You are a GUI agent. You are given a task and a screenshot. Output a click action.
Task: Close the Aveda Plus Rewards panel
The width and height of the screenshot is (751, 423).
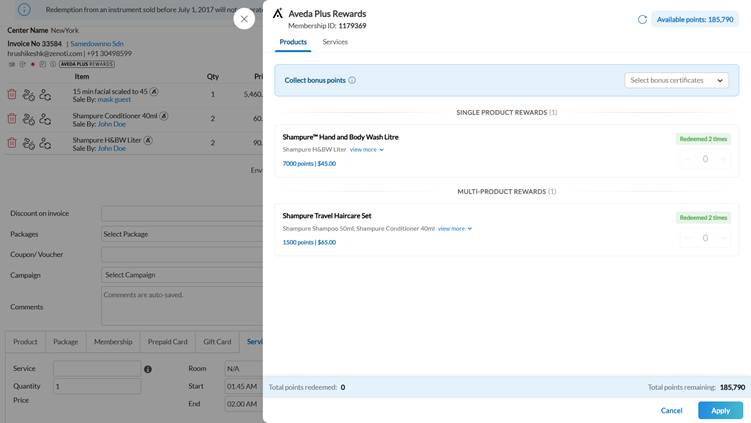click(x=244, y=19)
